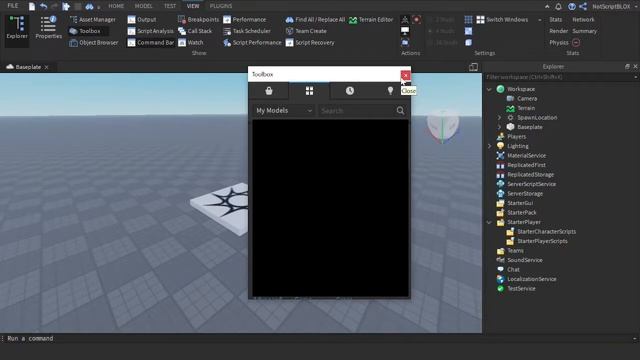
Task: Open notifications bell
Action: (558, 7)
